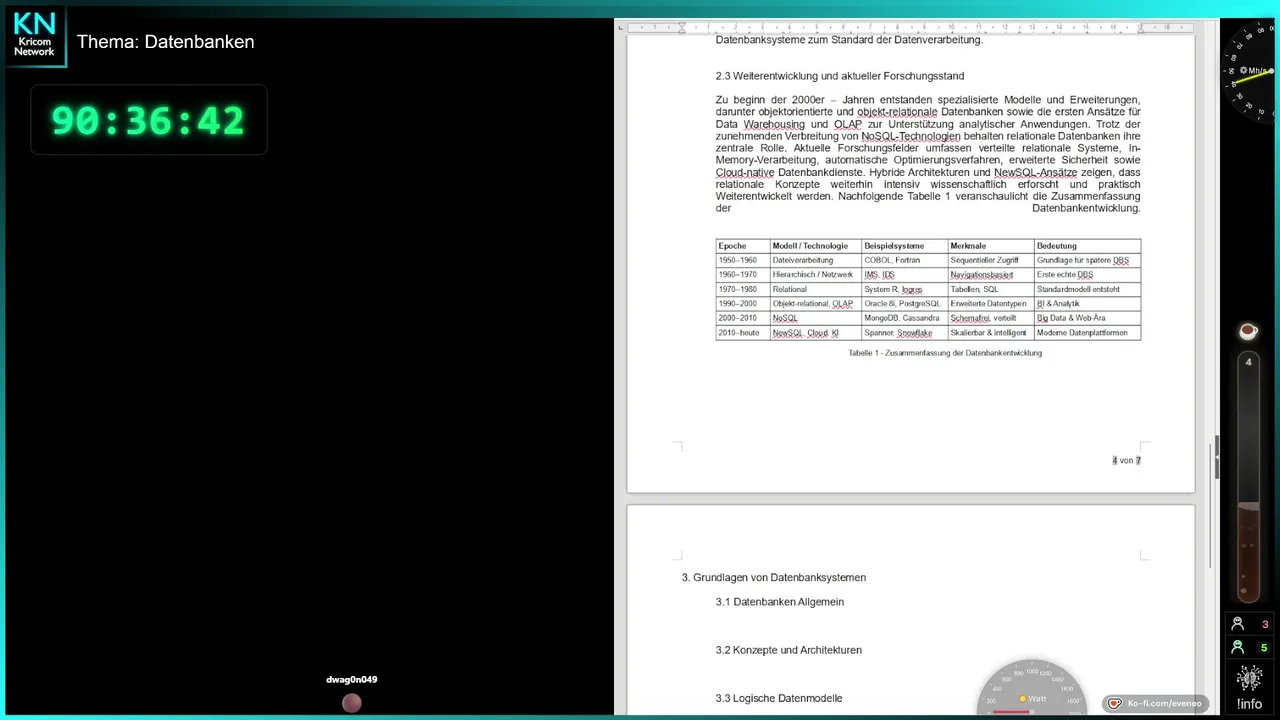Viewport: 1280px width, 720px height.
Task: Click heading 3.2 Konzepte und Architekturen
Action: pyautogui.click(x=789, y=650)
